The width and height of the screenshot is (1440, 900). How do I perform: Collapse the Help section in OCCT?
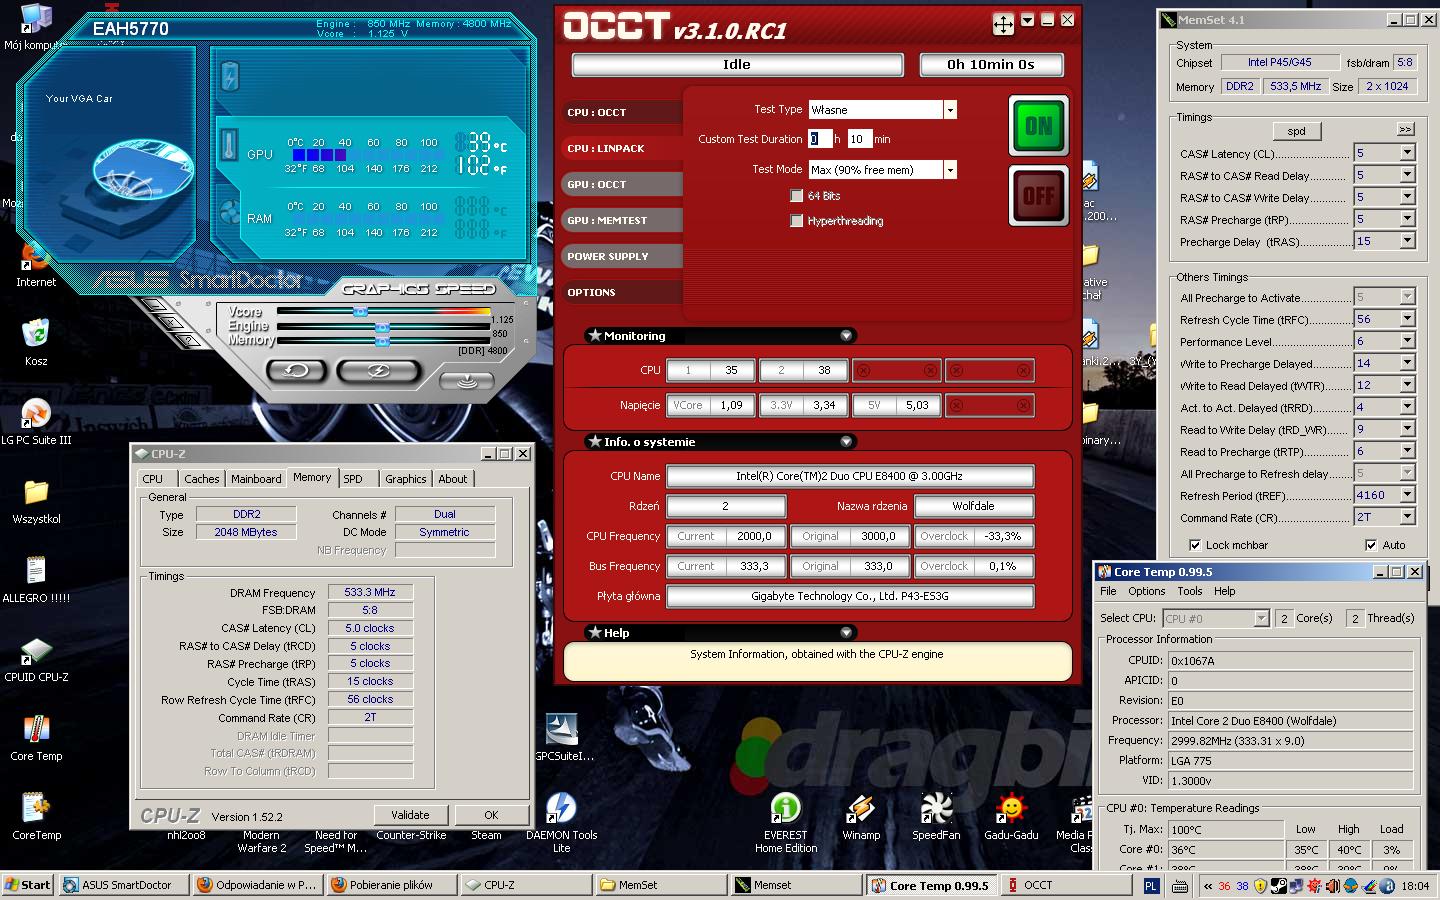click(x=846, y=633)
